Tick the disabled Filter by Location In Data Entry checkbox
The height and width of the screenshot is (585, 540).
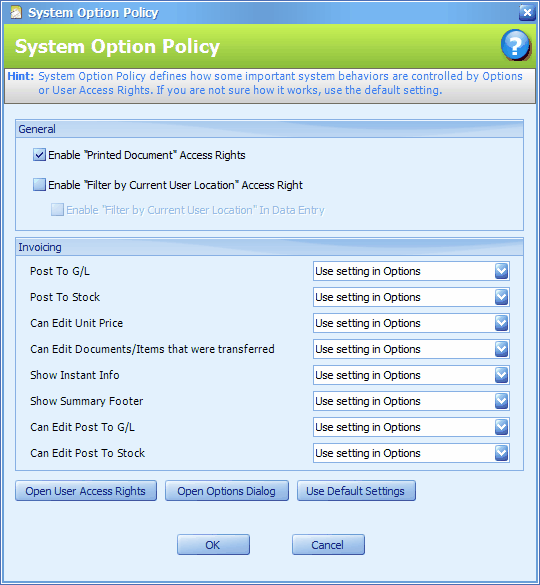tap(57, 210)
